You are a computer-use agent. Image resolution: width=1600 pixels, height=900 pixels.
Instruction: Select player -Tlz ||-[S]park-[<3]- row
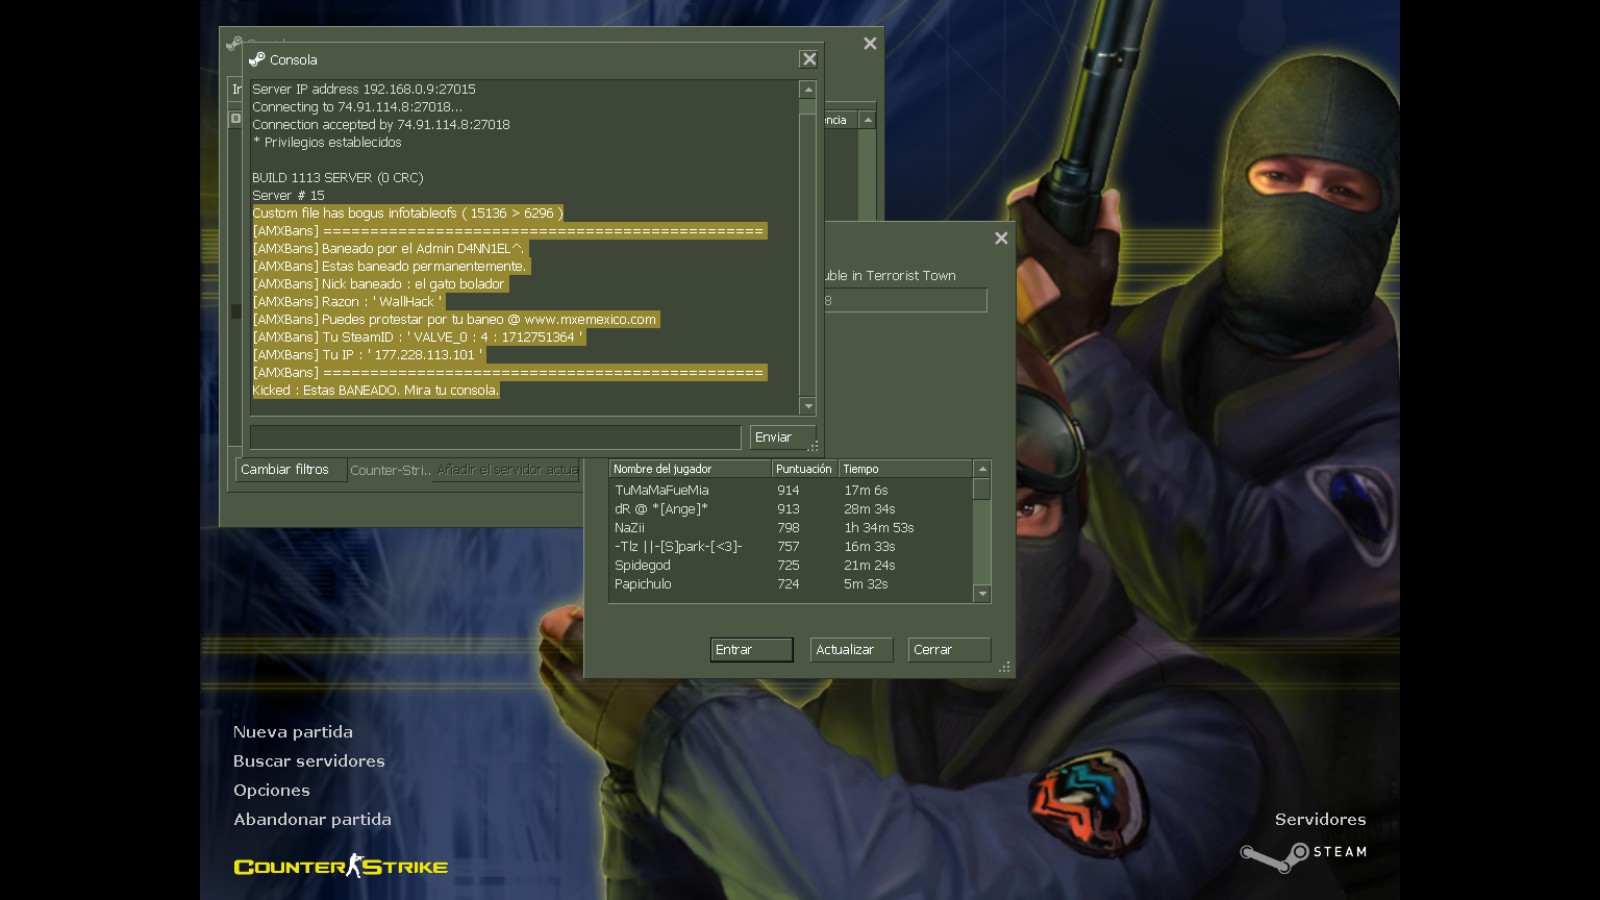pyautogui.click(x=791, y=547)
